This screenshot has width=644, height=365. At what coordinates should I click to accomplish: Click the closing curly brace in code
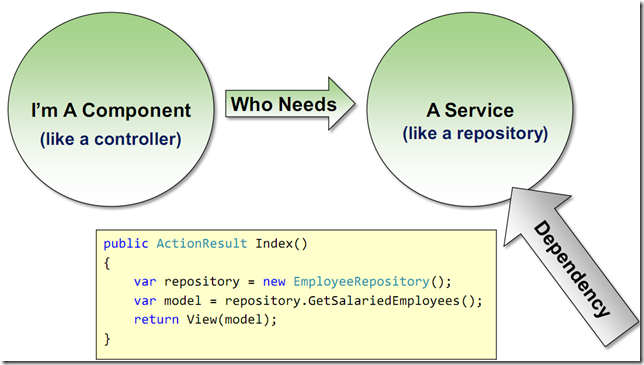coord(107,339)
